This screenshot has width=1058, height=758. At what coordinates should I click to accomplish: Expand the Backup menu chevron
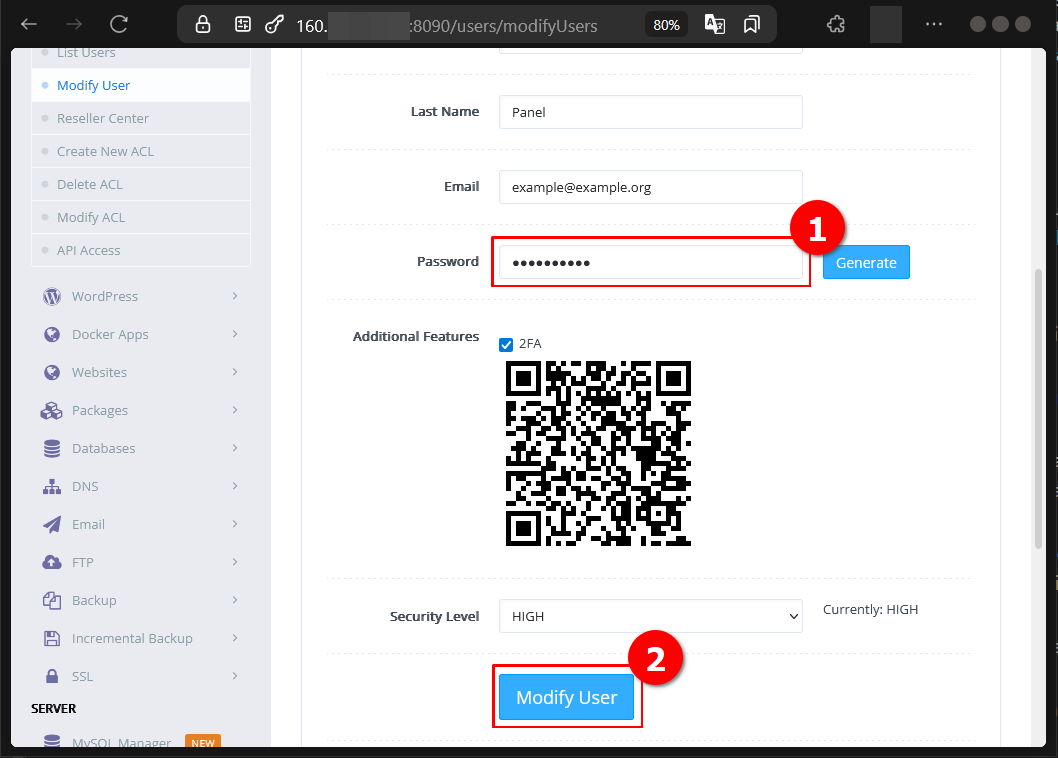pos(235,600)
